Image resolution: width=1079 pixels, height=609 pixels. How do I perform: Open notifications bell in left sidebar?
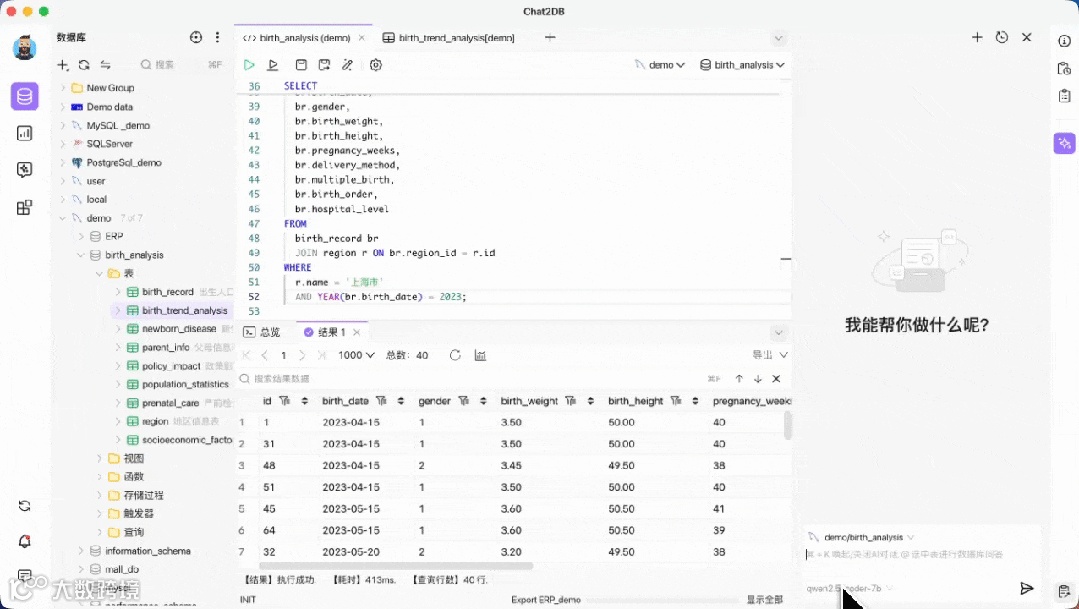[24, 542]
